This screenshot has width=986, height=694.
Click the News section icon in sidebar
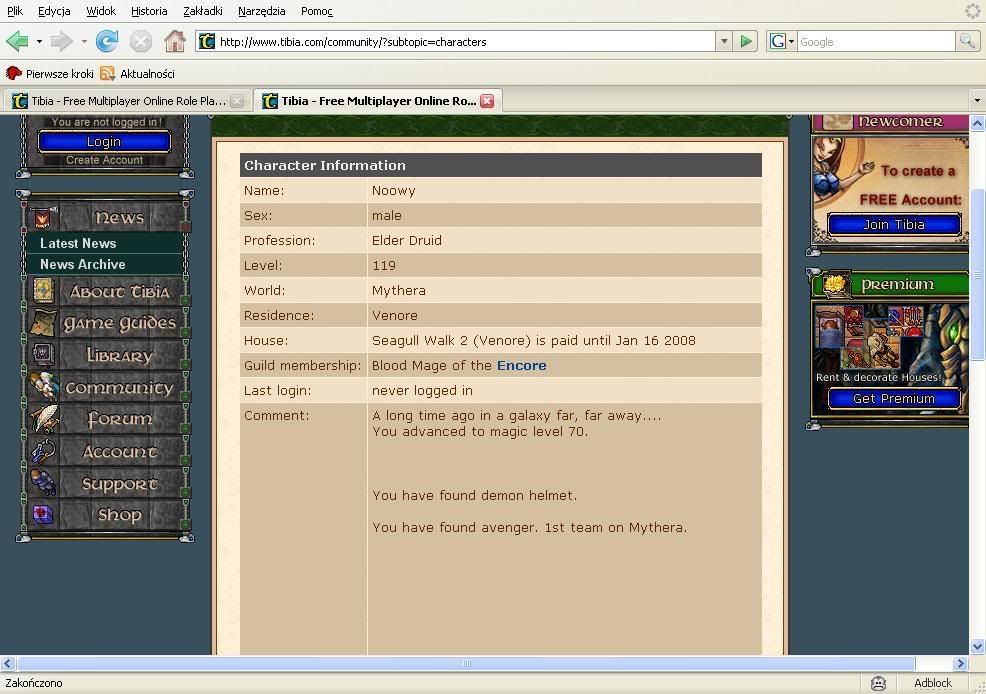[43, 218]
